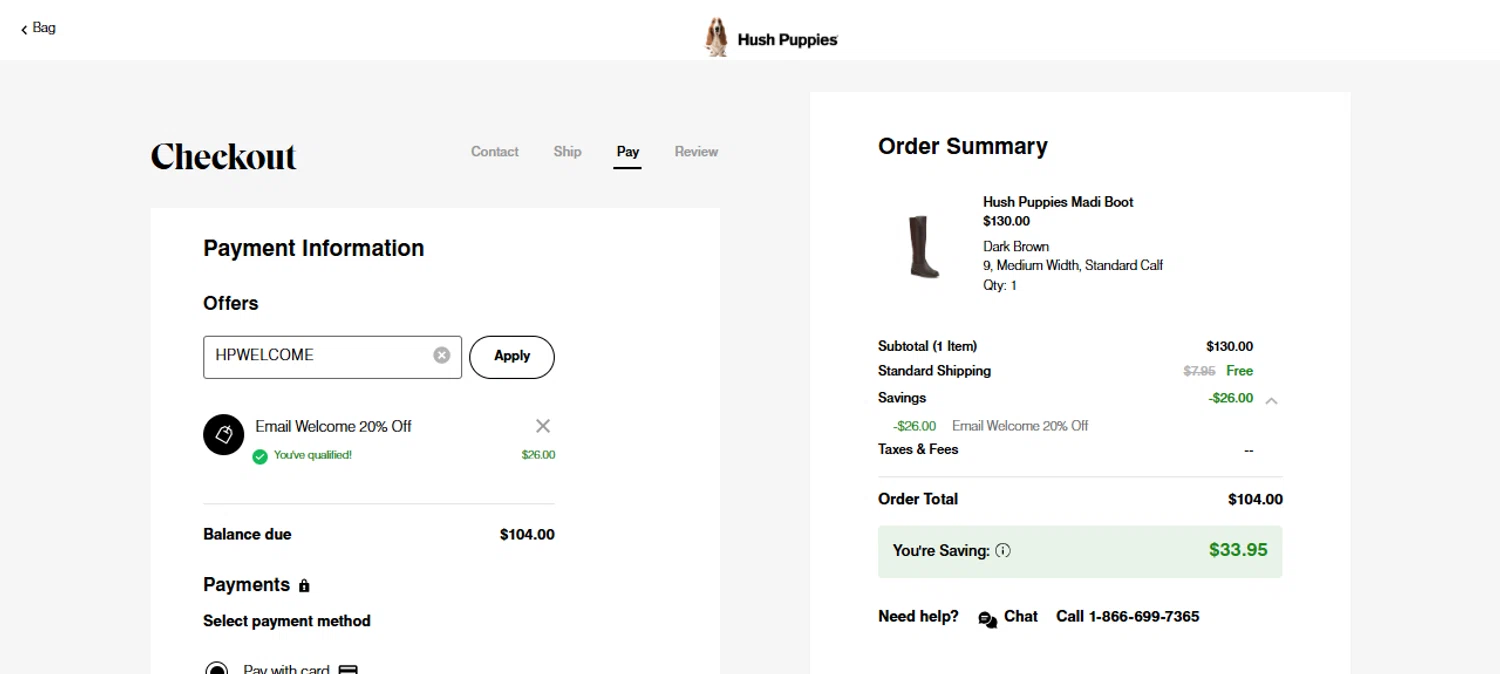Select the Pay checkout step
1500x674 pixels.
point(628,152)
